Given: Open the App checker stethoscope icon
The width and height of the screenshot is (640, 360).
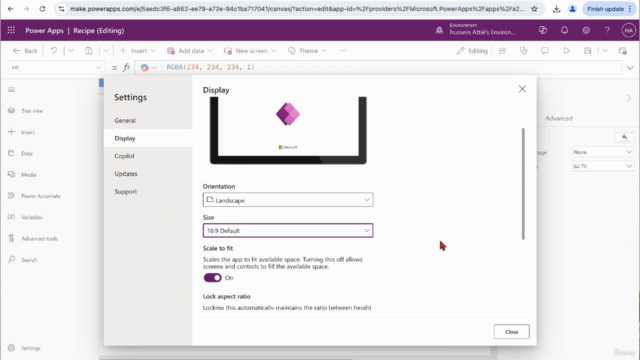Looking at the screenshot, I should click(x=524, y=51).
